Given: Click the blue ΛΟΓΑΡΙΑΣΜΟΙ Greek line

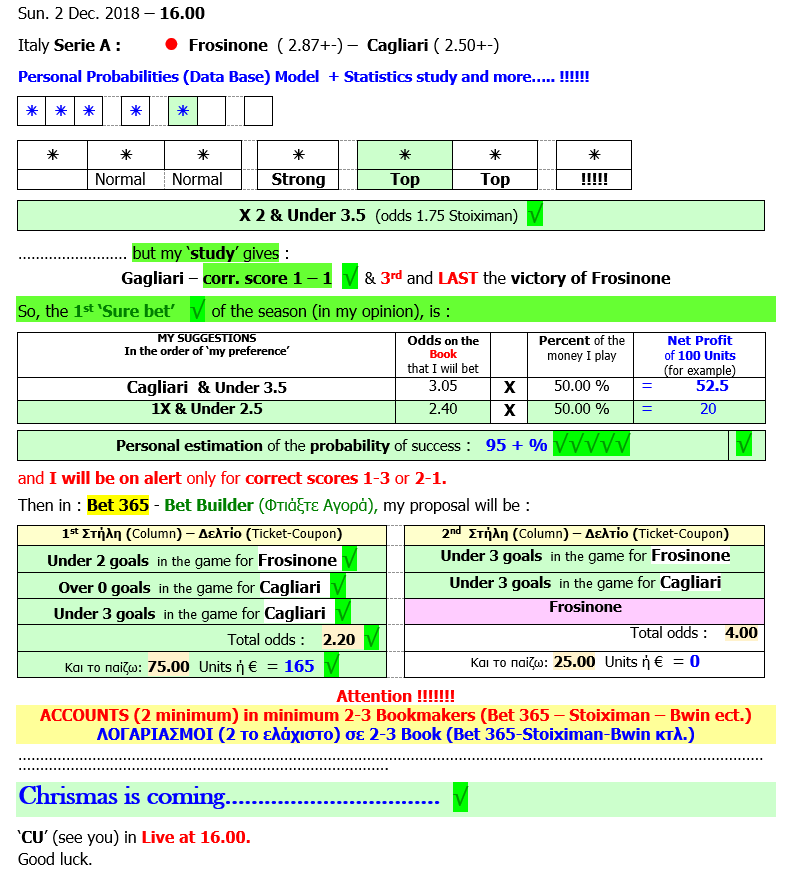Looking at the screenshot, I should click(x=396, y=734).
